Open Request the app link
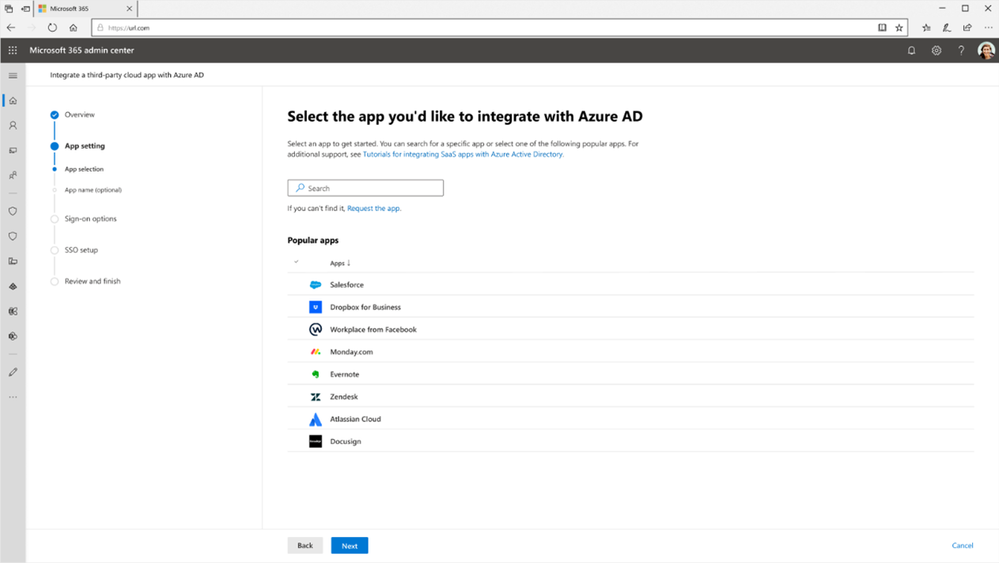999x563 pixels. tap(374, 208)
